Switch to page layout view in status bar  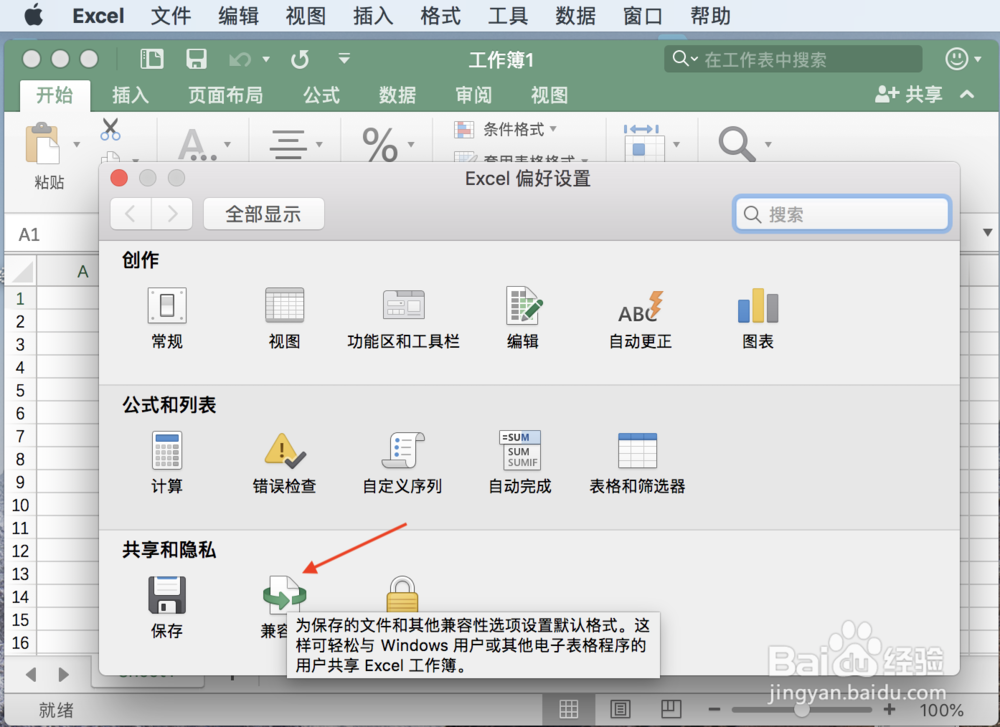point(620,709)
